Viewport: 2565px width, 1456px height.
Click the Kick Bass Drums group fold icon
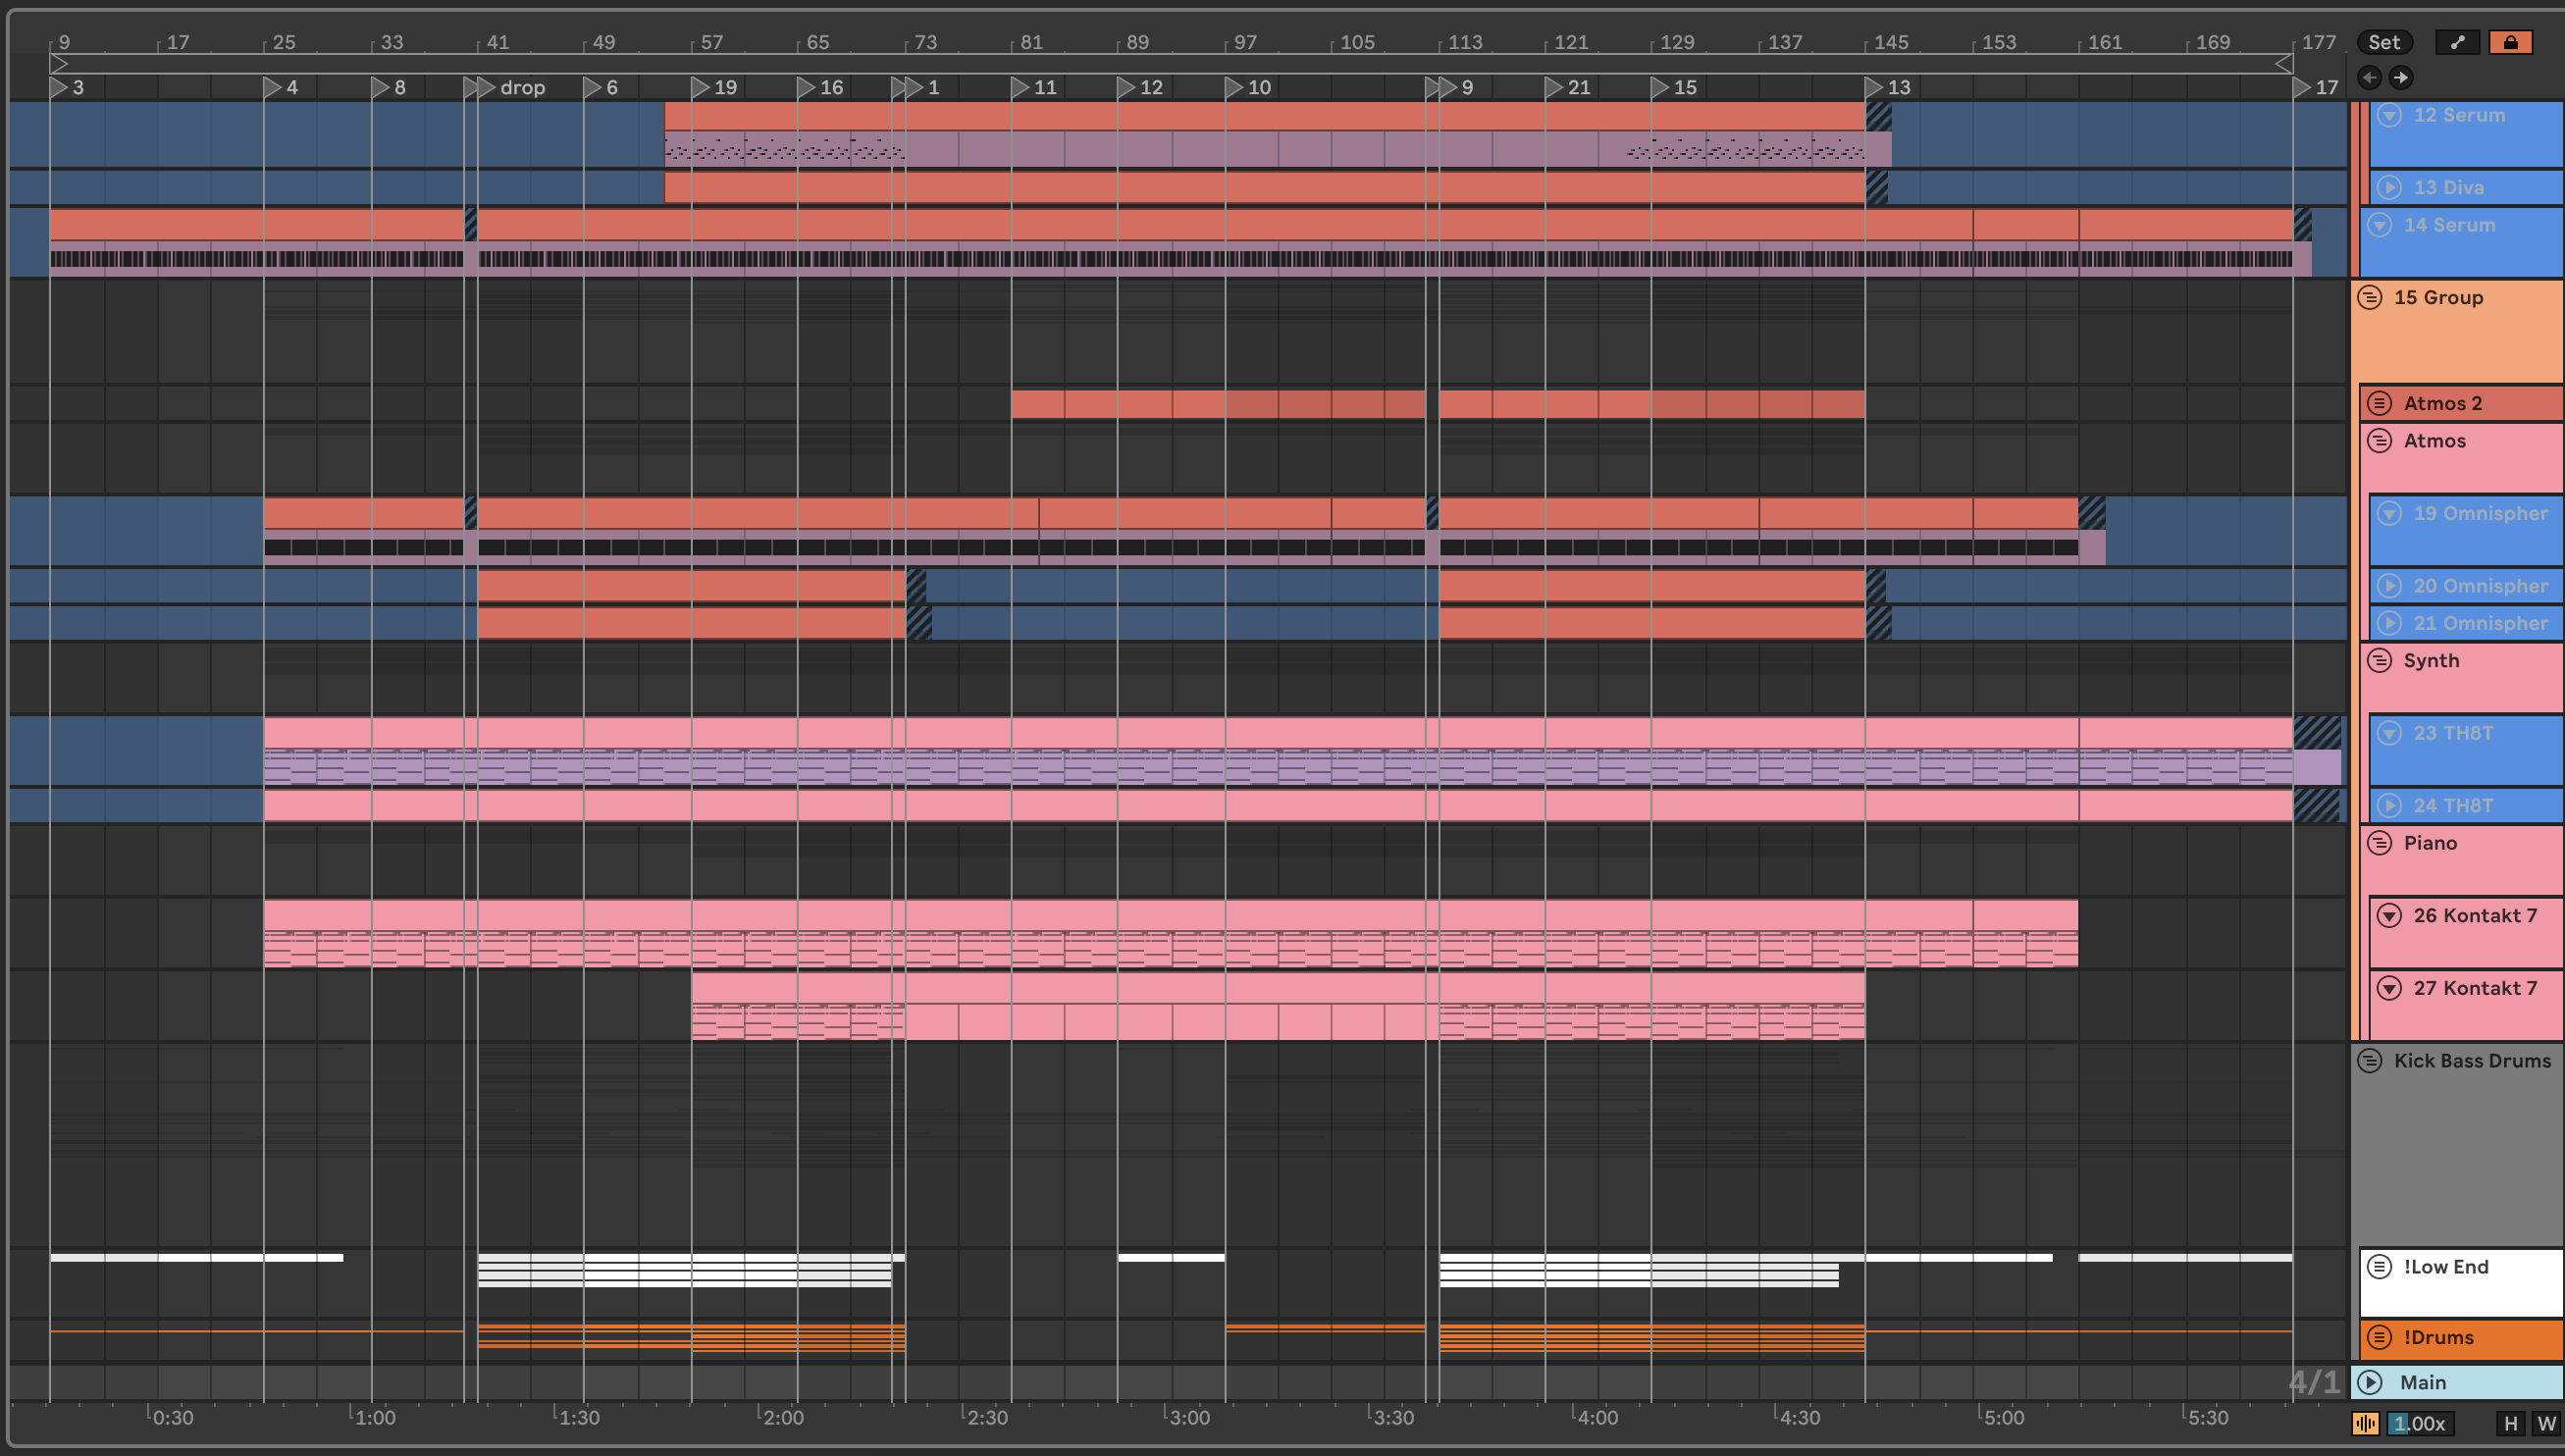click(x=2369, y=1060)
